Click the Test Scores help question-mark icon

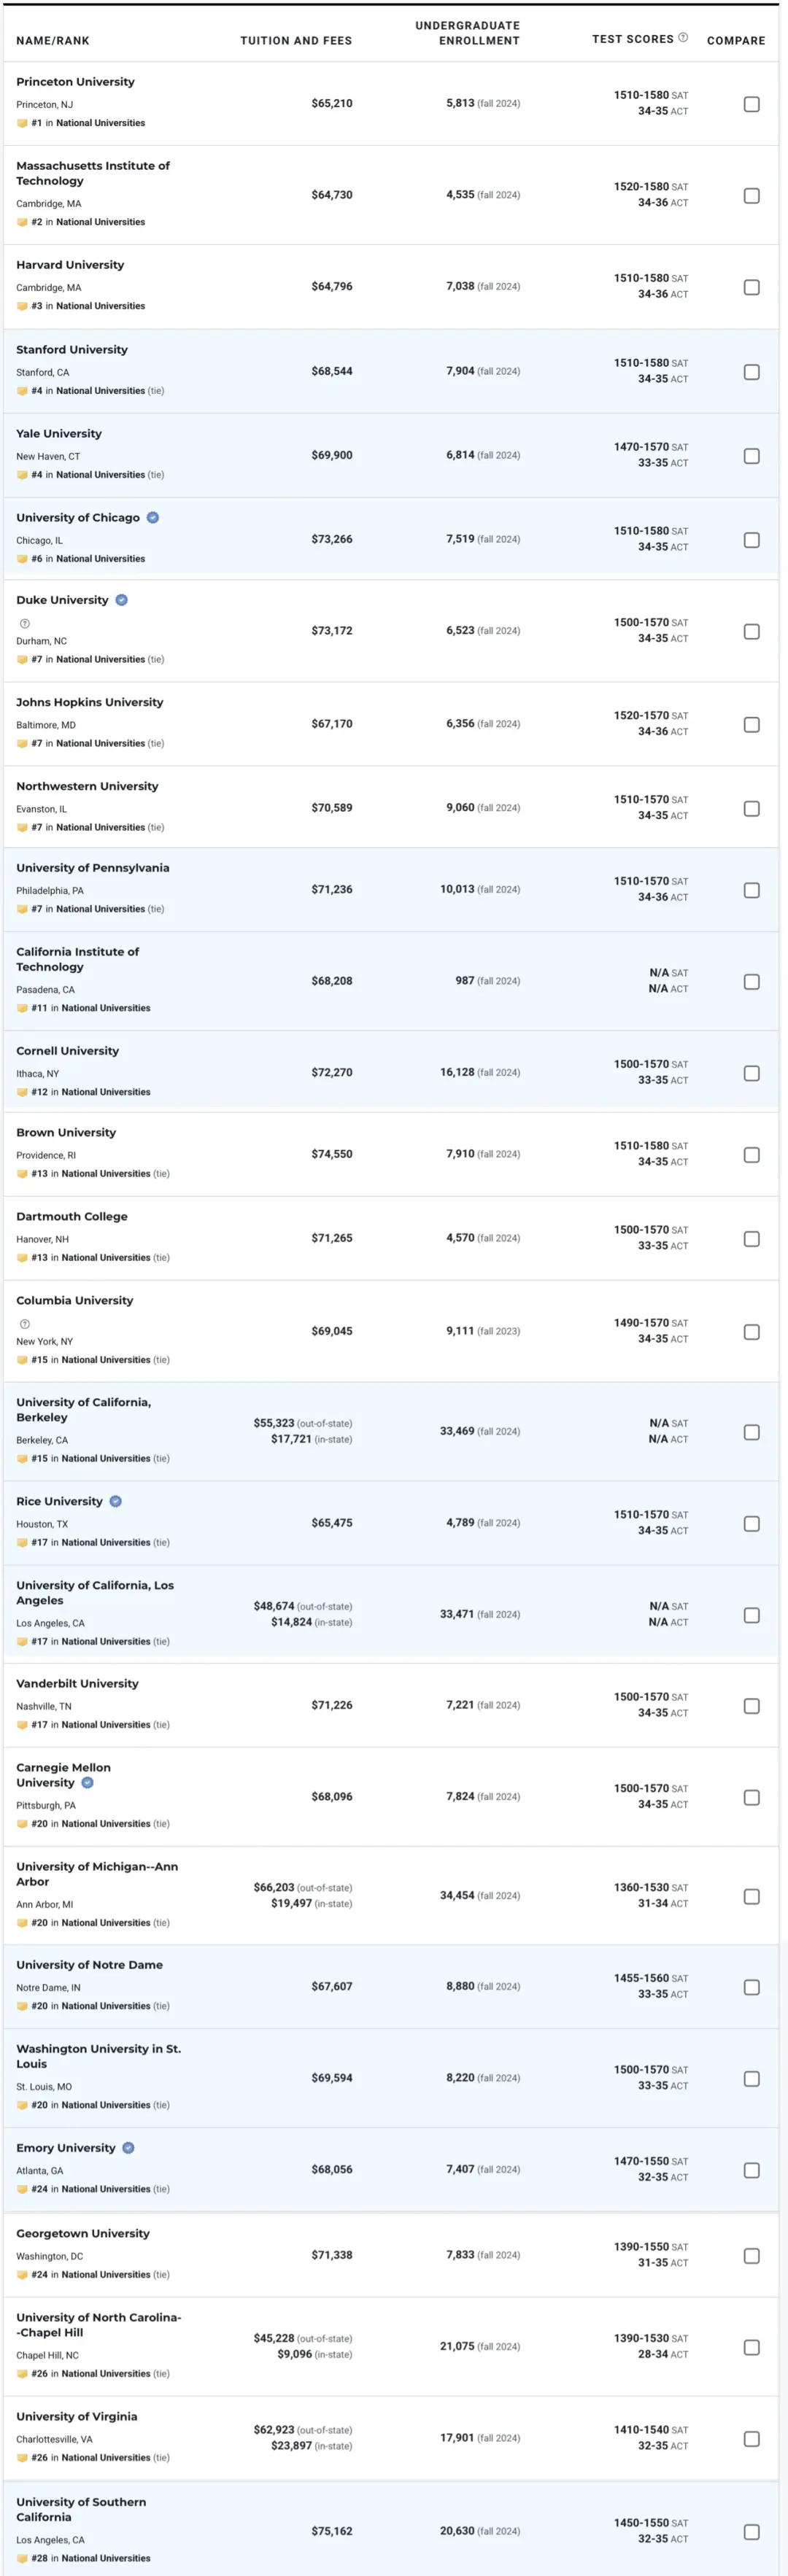tap(683, 38)
